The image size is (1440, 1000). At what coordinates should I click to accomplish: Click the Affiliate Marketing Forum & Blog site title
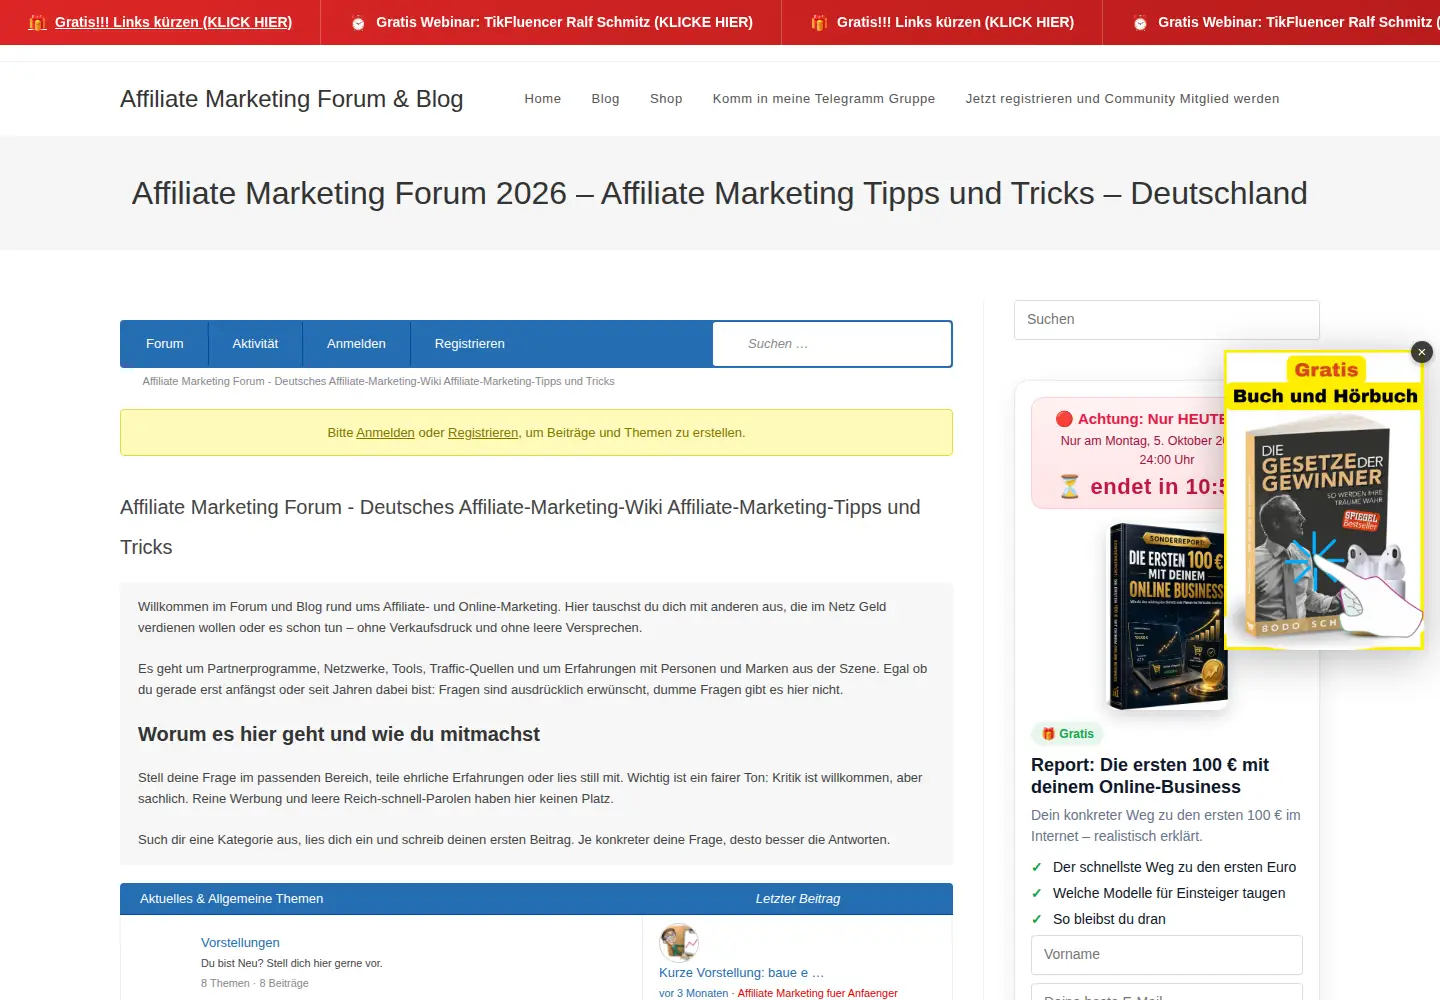(x=291, y=99)
